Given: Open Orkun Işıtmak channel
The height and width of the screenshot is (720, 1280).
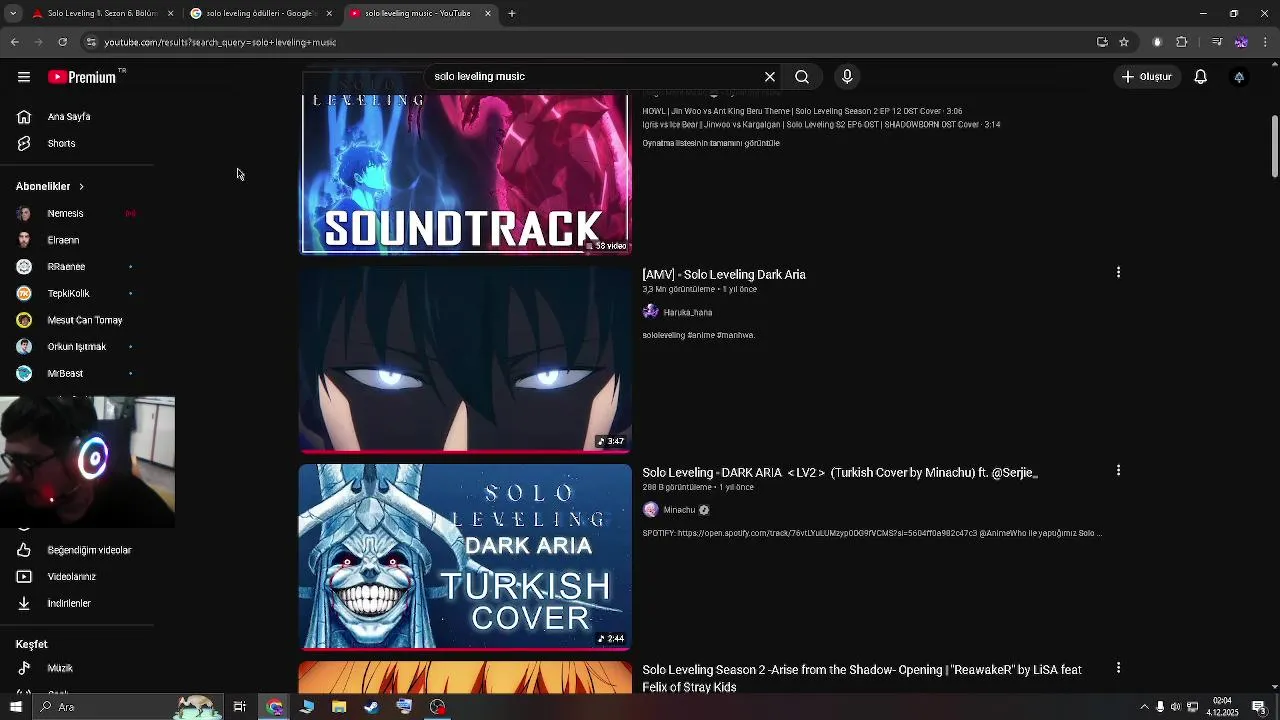Looking at the screenshot, I should 76,347.
